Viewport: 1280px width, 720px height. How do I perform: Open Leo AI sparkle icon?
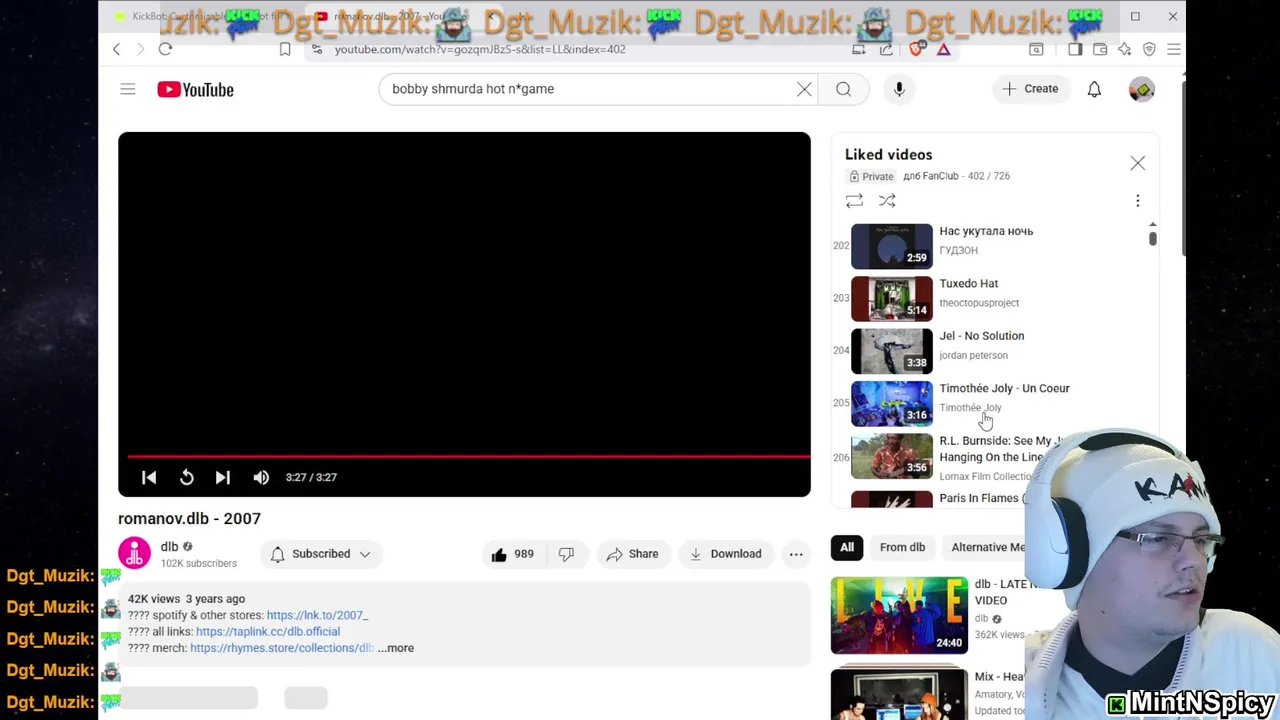(x=1125, y=49)
